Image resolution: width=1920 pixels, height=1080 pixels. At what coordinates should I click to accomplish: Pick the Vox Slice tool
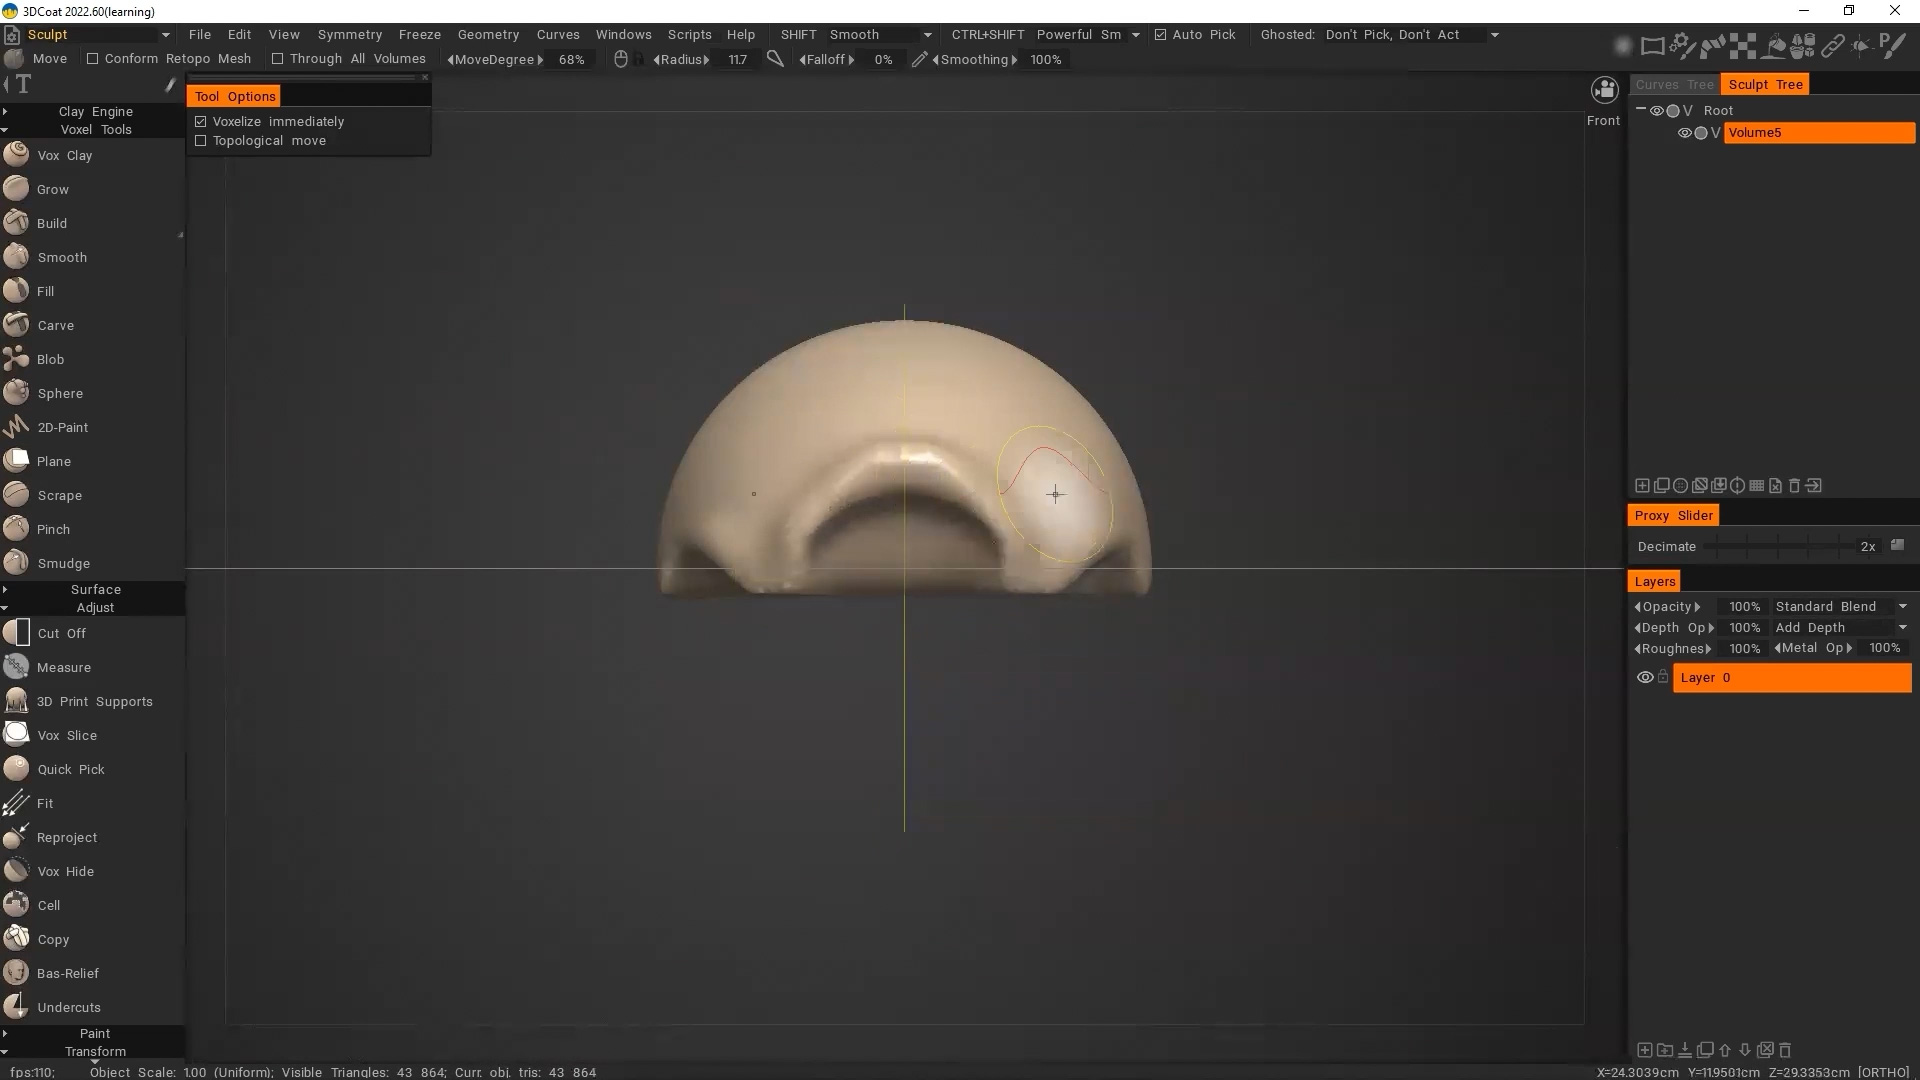point(67,735)
